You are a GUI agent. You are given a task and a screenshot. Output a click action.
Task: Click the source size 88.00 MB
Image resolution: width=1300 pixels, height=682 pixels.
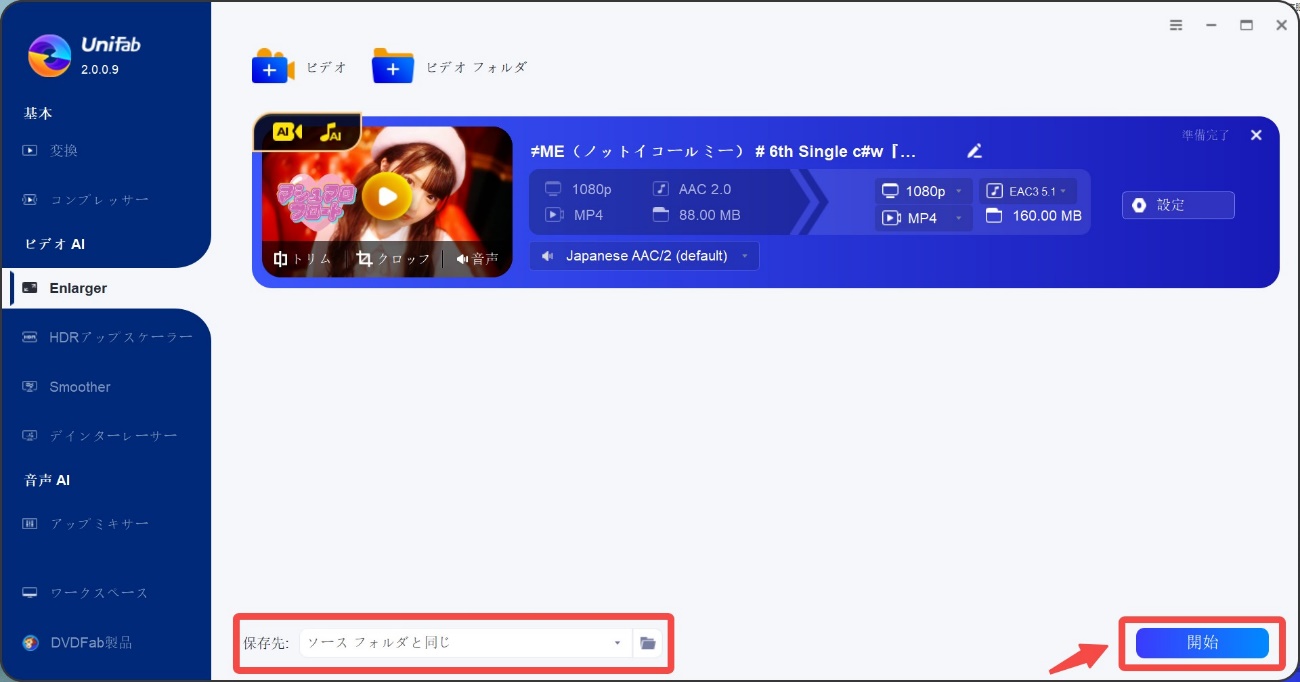pyautogui.click(x=709, y=215)
